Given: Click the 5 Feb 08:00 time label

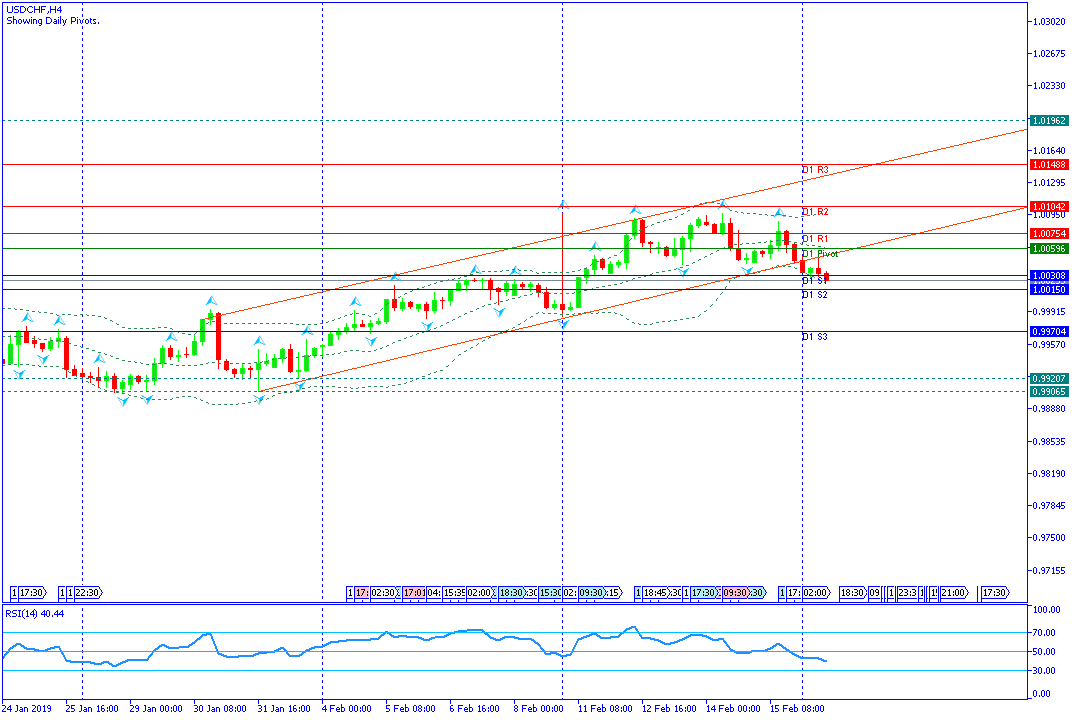Looking at the screenshot, I should (411, 708).
